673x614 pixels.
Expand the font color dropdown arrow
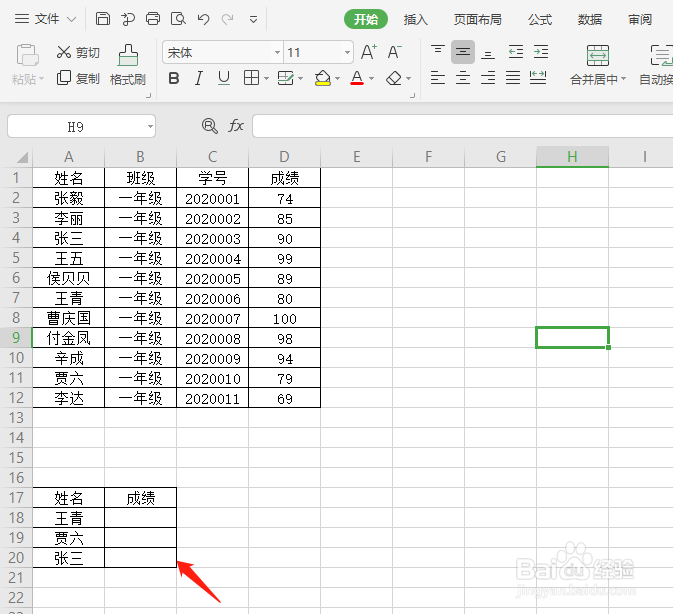click(x=371, y=79)
